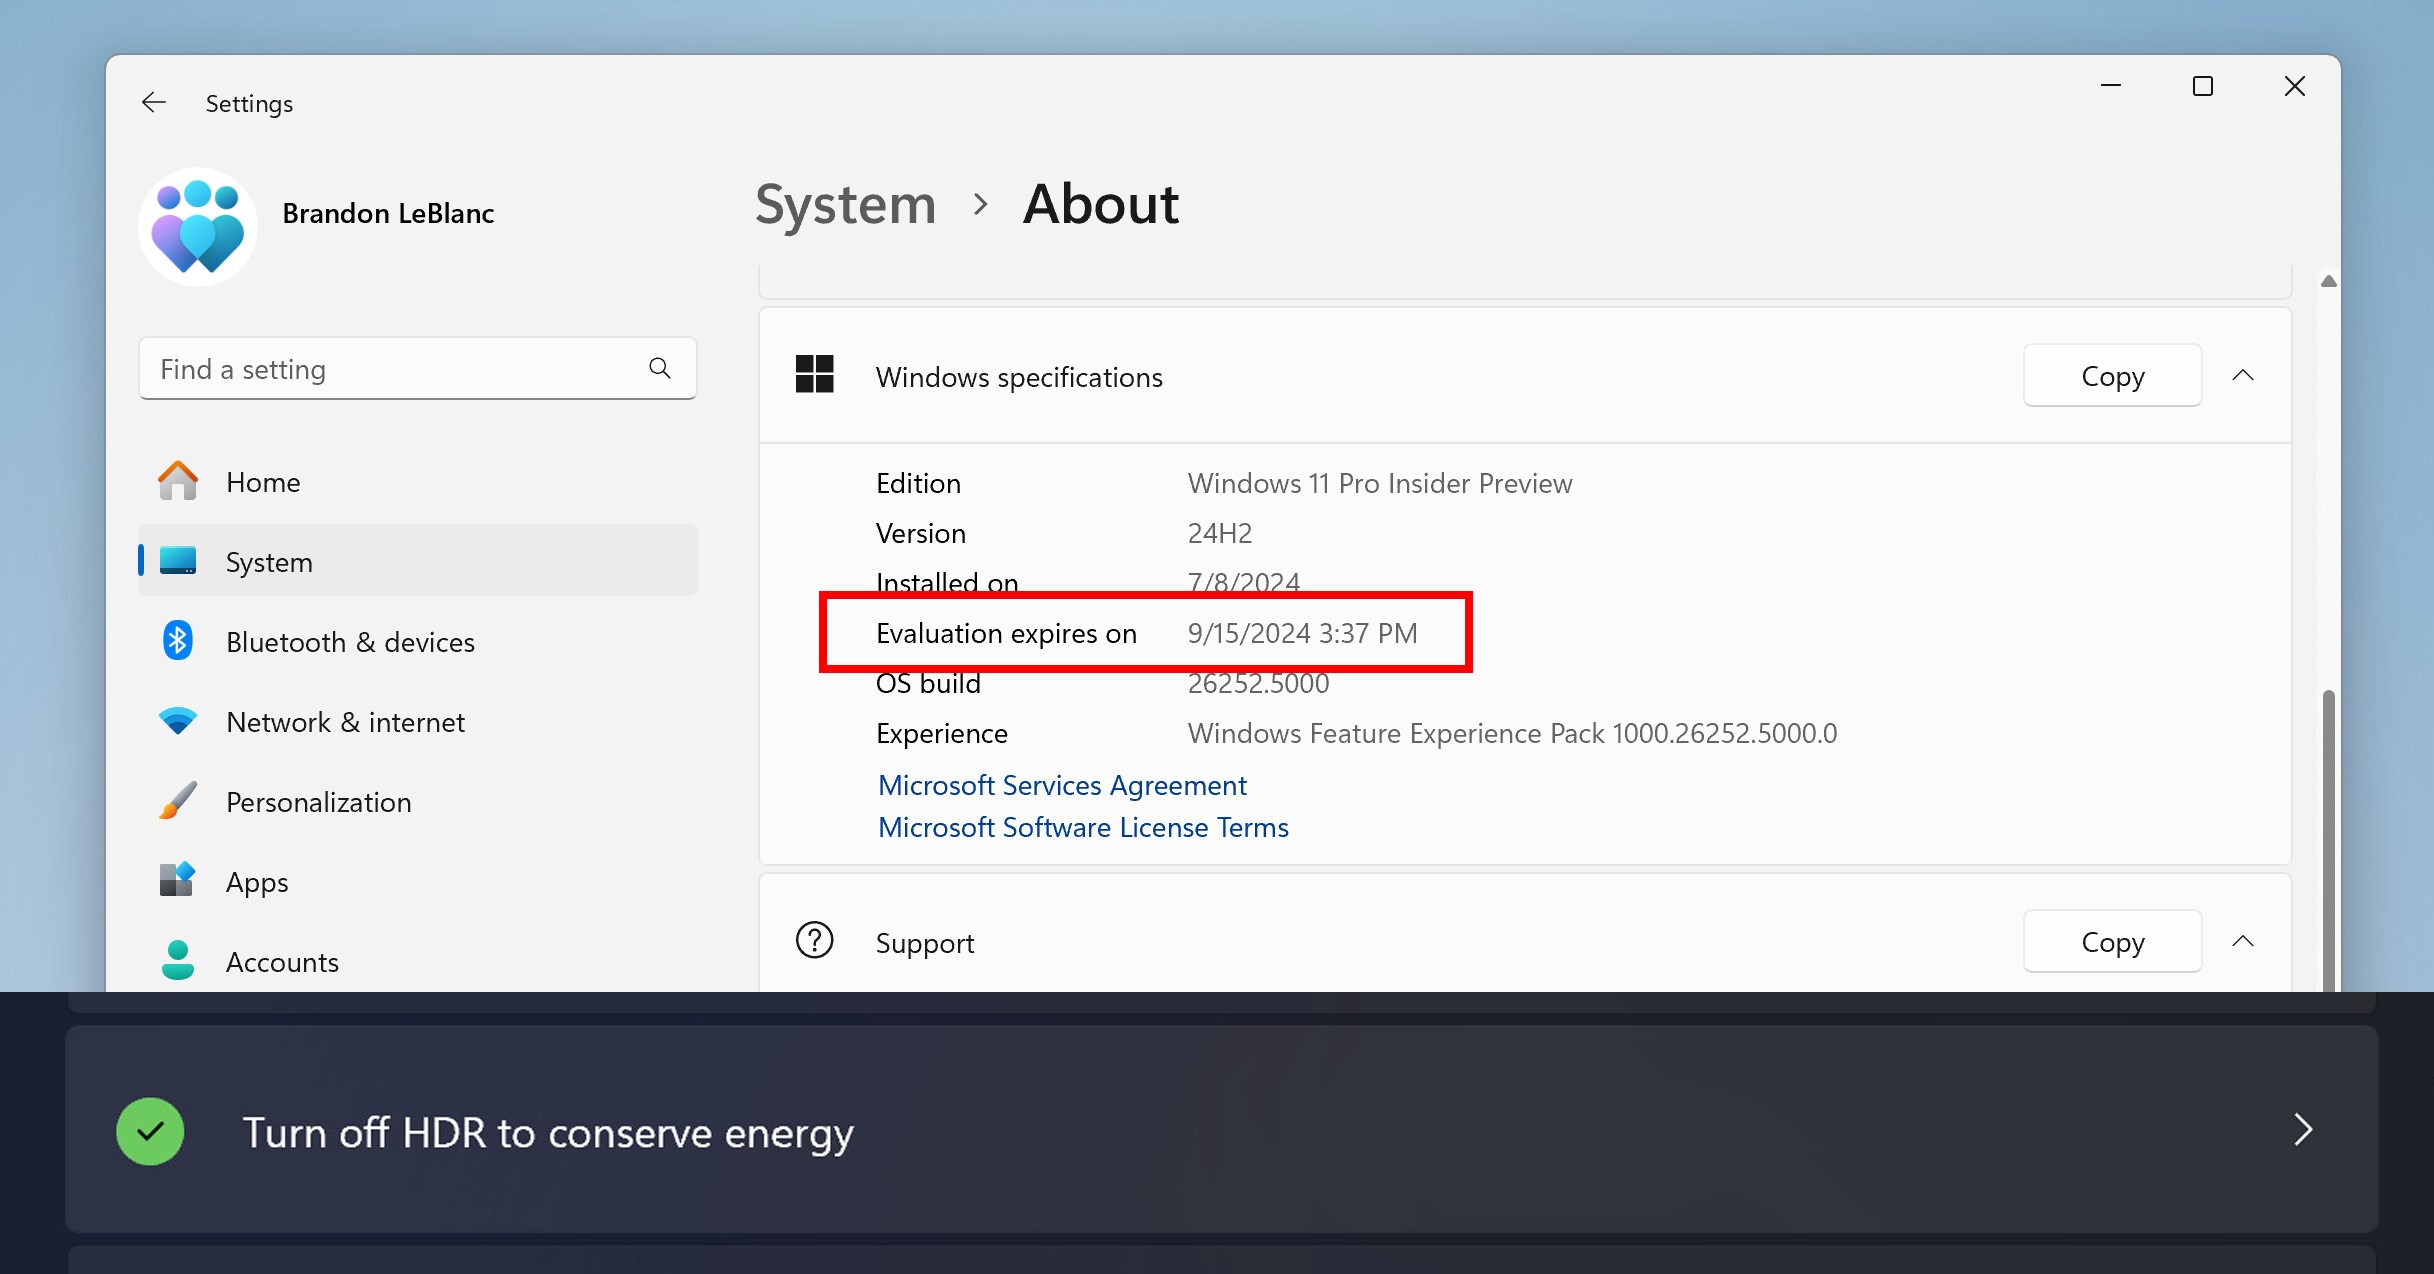Click the Windows 11 Pro Insider Preview edition value

1380,483
